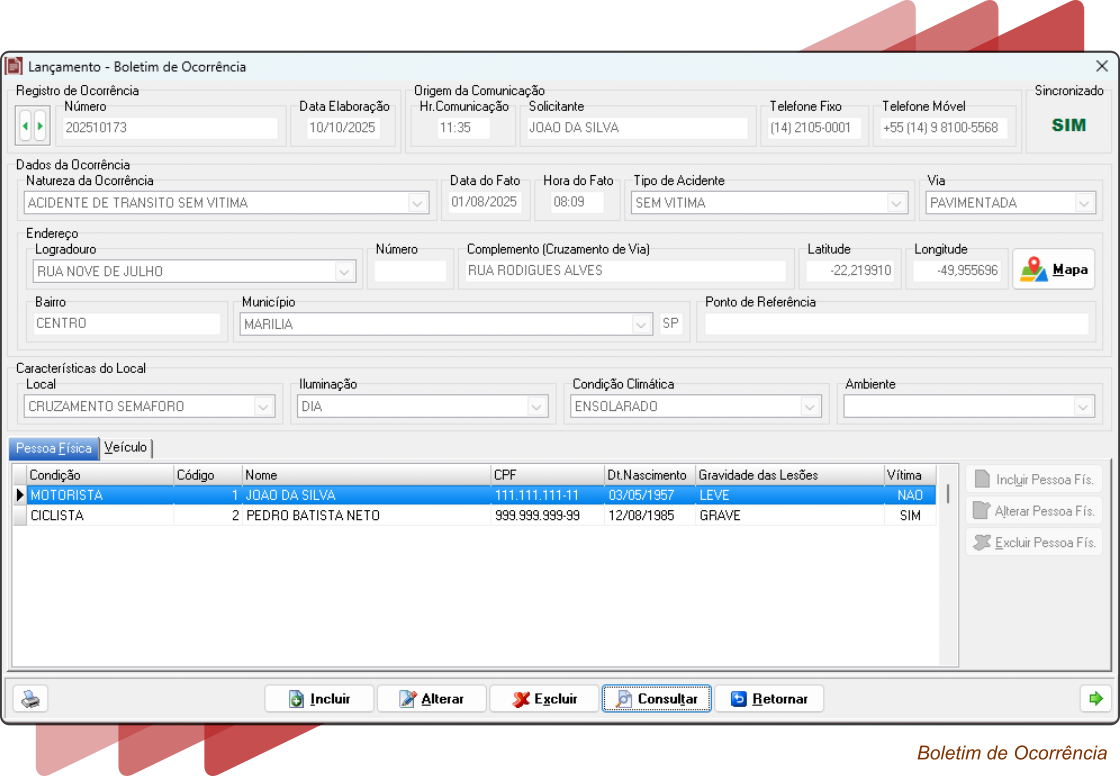Click the Ponto de Referência field
The image size is (1120, 776).
895,324
